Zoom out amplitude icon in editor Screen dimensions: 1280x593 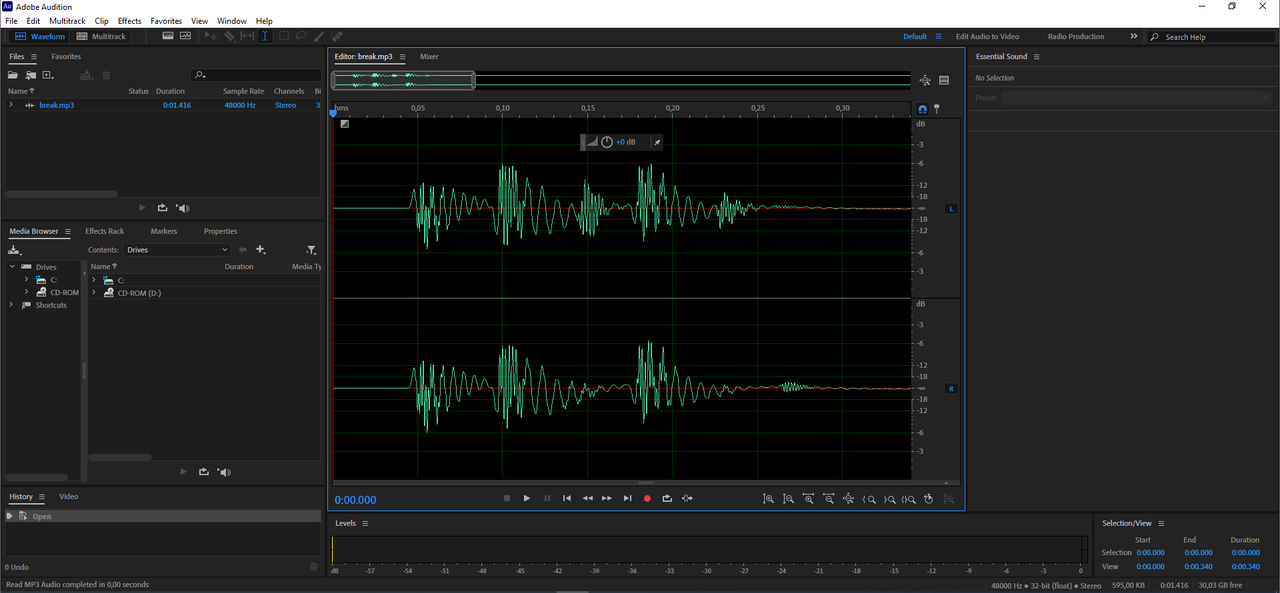coord(788,498)
